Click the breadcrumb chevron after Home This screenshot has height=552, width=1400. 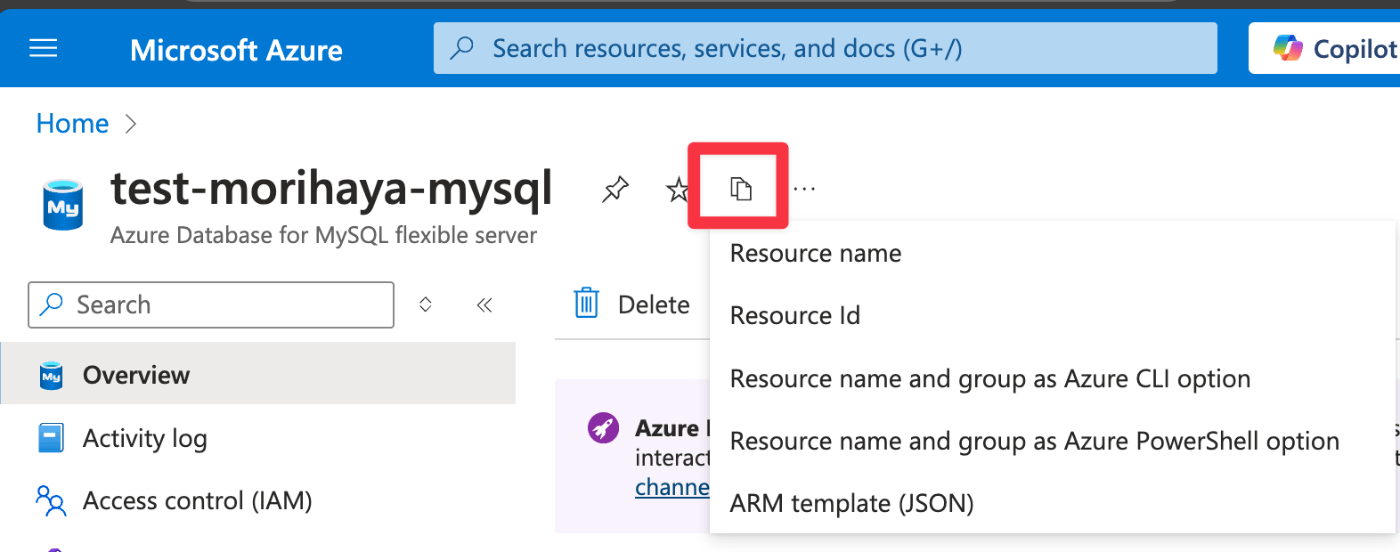pyautogui.click(x=130, y=124)
